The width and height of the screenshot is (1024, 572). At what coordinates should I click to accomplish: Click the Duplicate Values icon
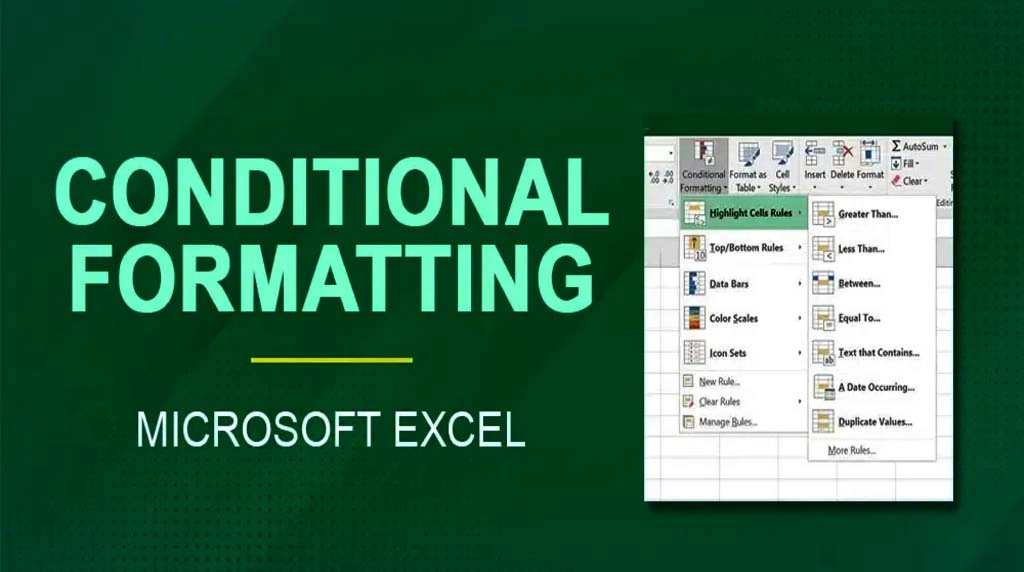point(824,422)
